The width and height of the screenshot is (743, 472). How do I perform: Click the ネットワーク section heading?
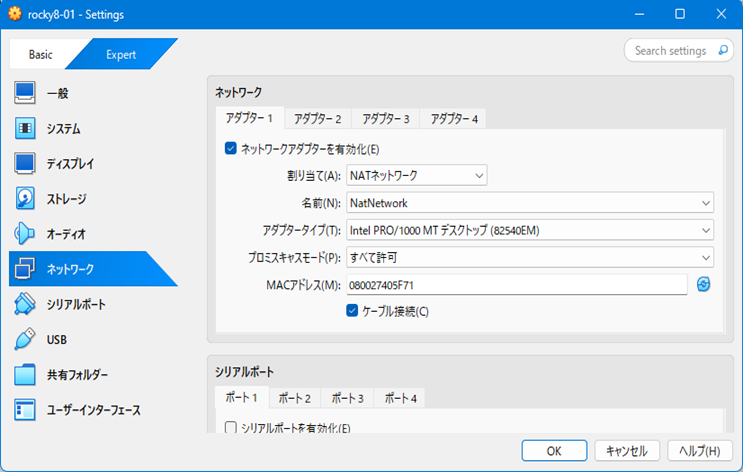(x=238, y=92)
